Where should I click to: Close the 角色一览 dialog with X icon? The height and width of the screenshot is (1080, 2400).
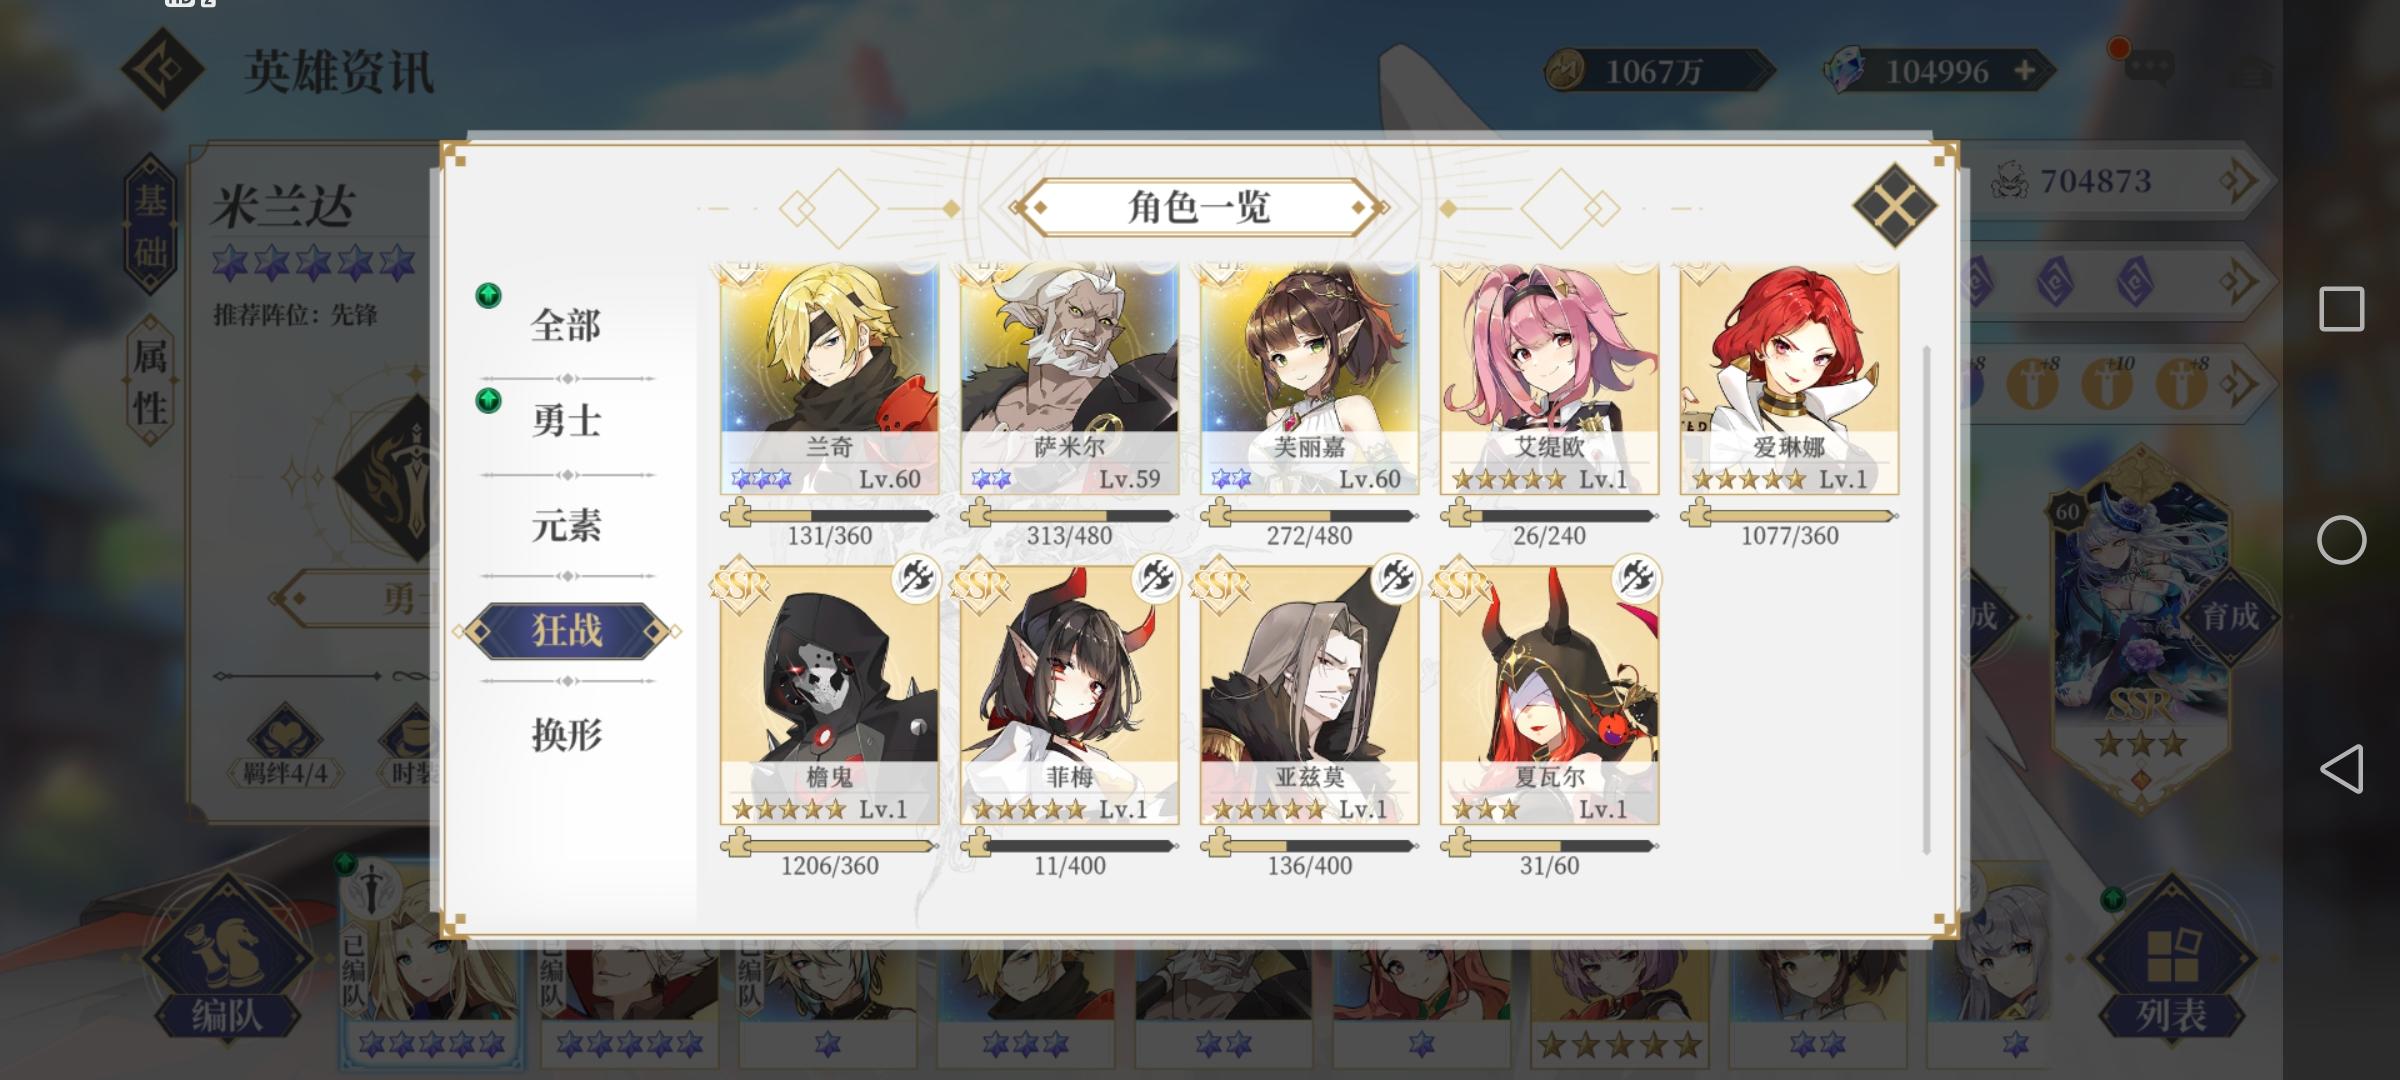coord(1894,206)
